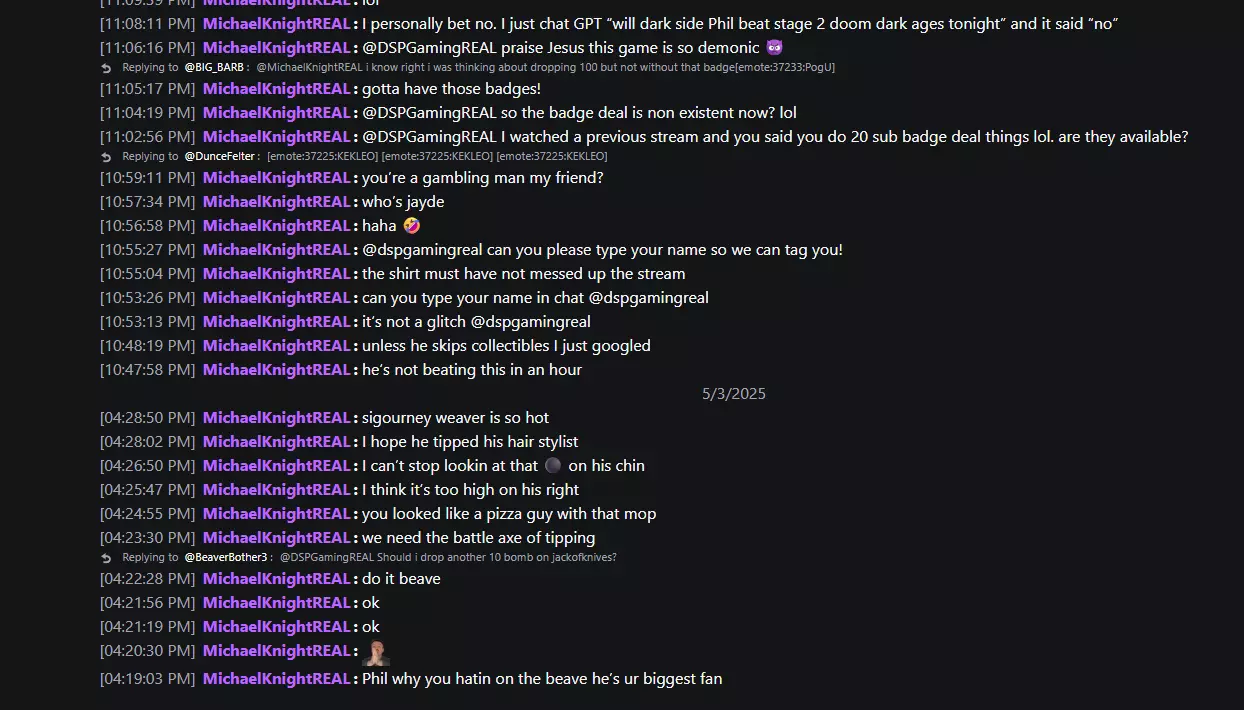Click MichaelKnightREAL username at 11:08:11 PM
The height and width of the screenshot is (710, 1244).
pos(277,24)
